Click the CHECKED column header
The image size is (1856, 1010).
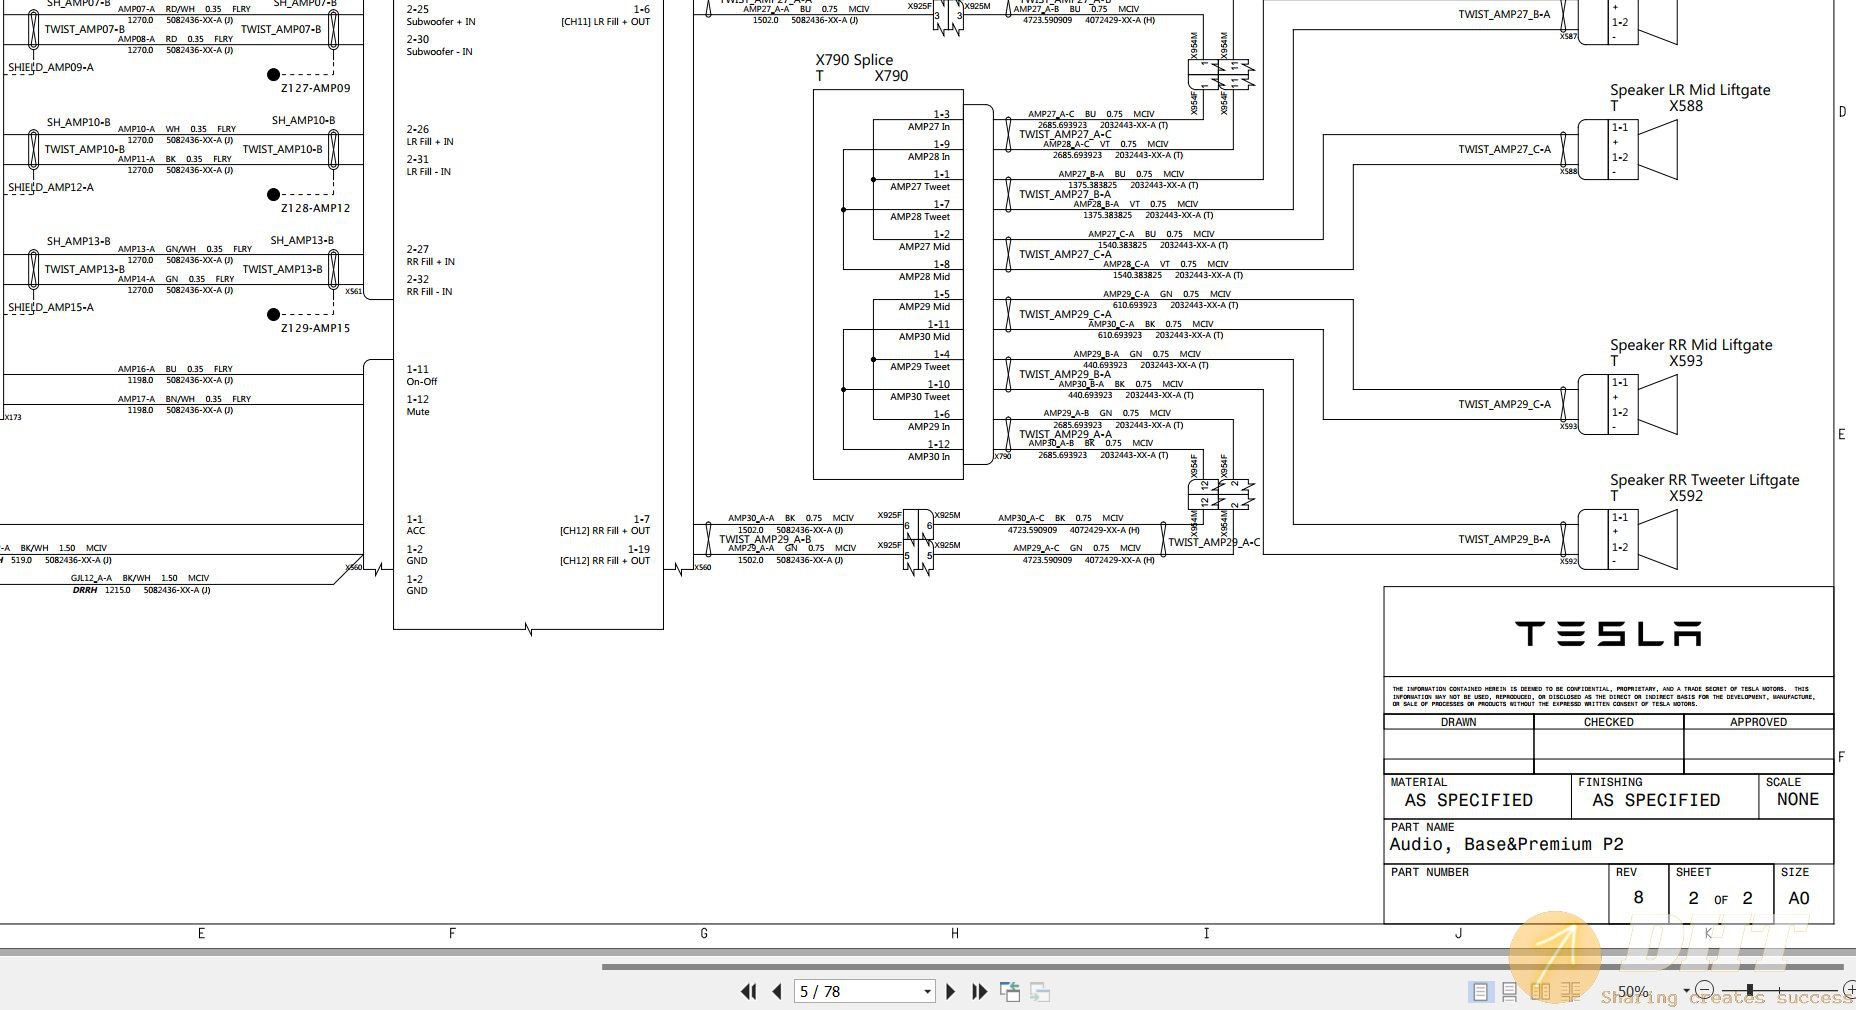click(1608, 722)
